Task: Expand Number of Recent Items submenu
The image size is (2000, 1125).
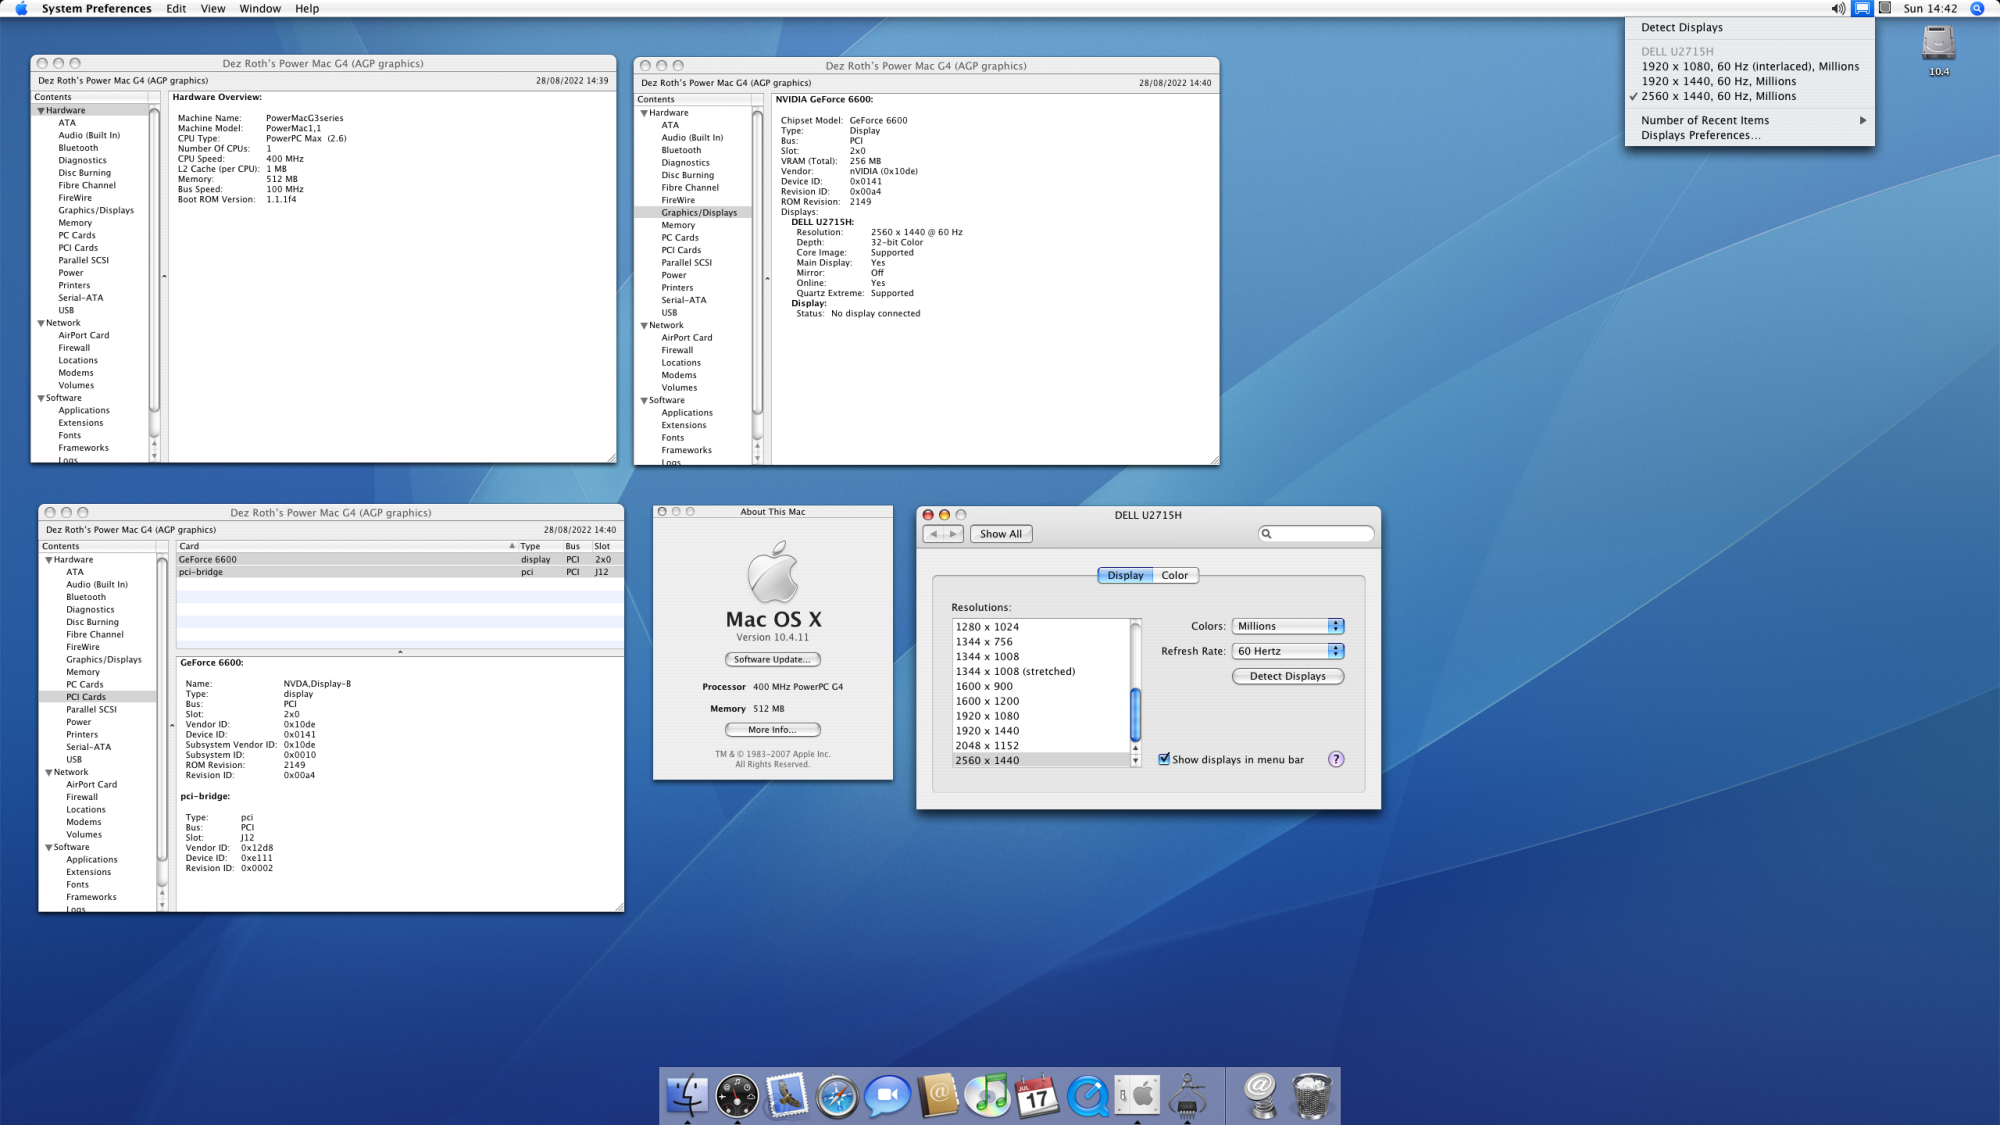Action: pyautogui.click(x=1750, y=120)
